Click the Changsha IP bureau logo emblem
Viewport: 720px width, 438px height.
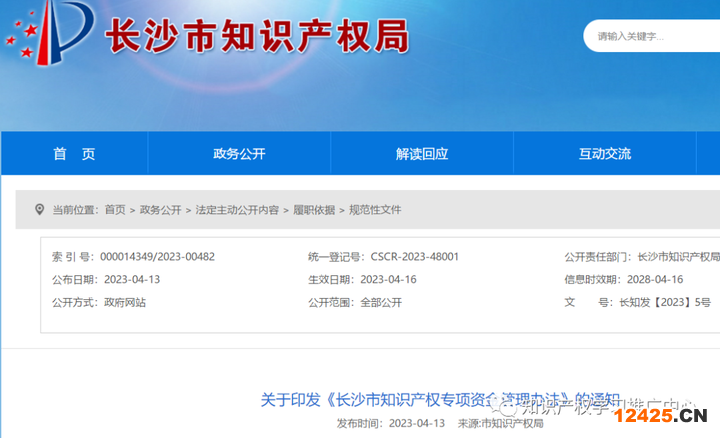click(x=48, y=36)
